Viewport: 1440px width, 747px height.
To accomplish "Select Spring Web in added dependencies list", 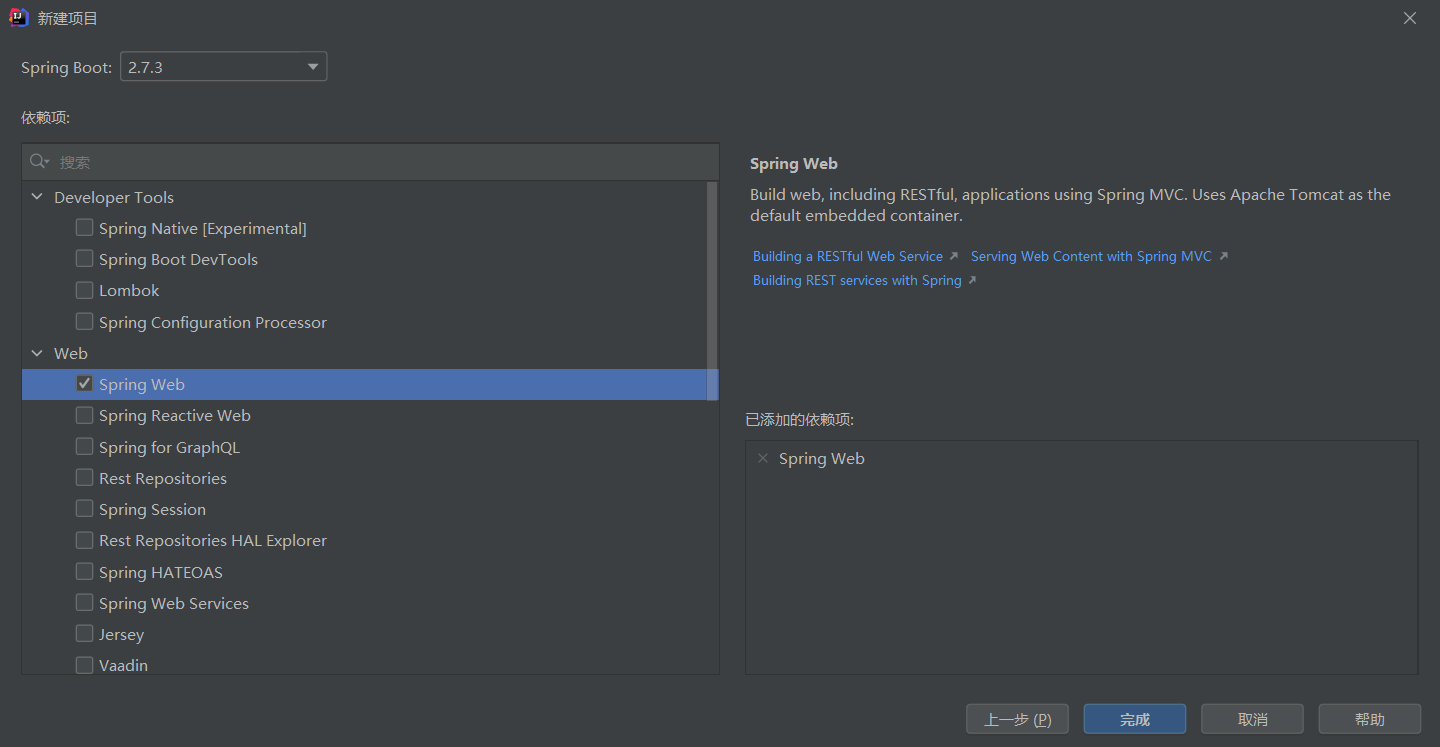I will [822, 458].
